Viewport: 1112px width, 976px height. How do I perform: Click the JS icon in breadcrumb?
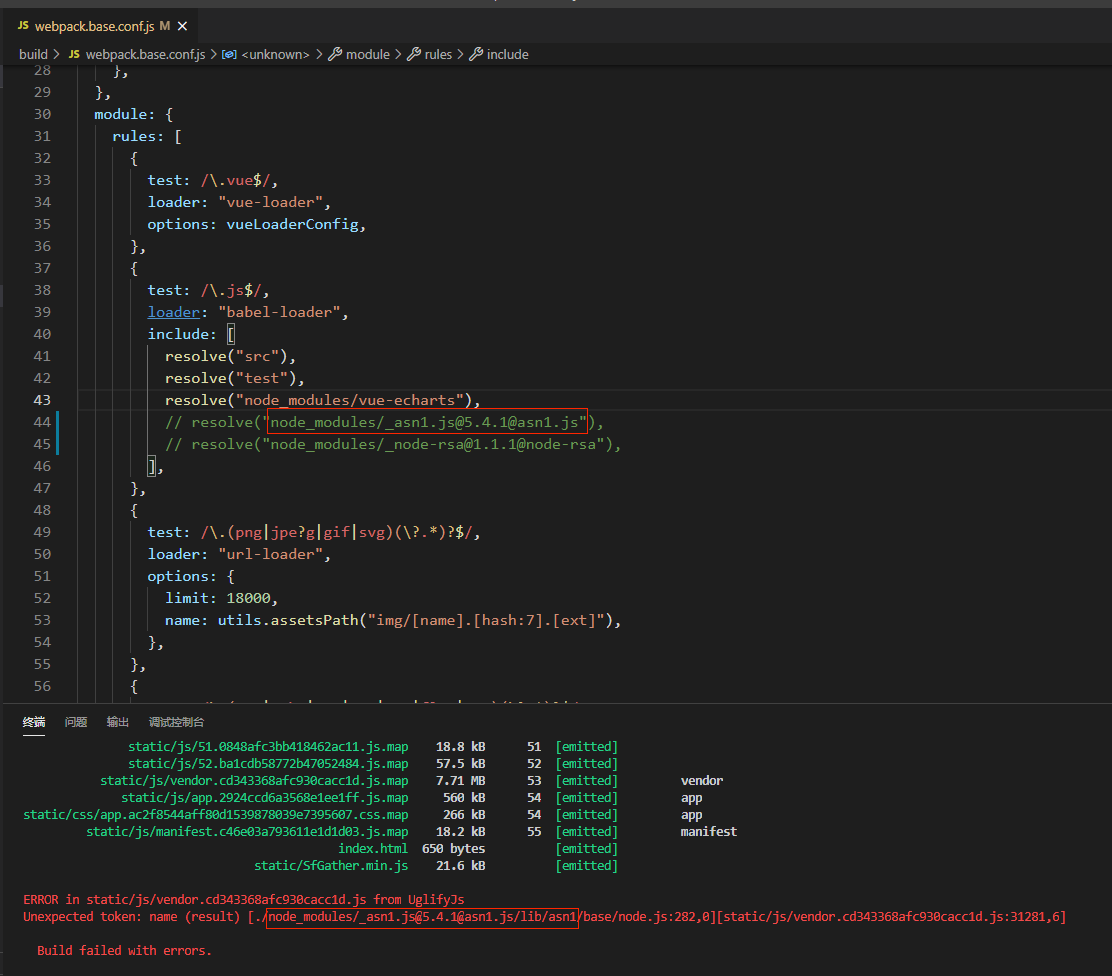74,55
